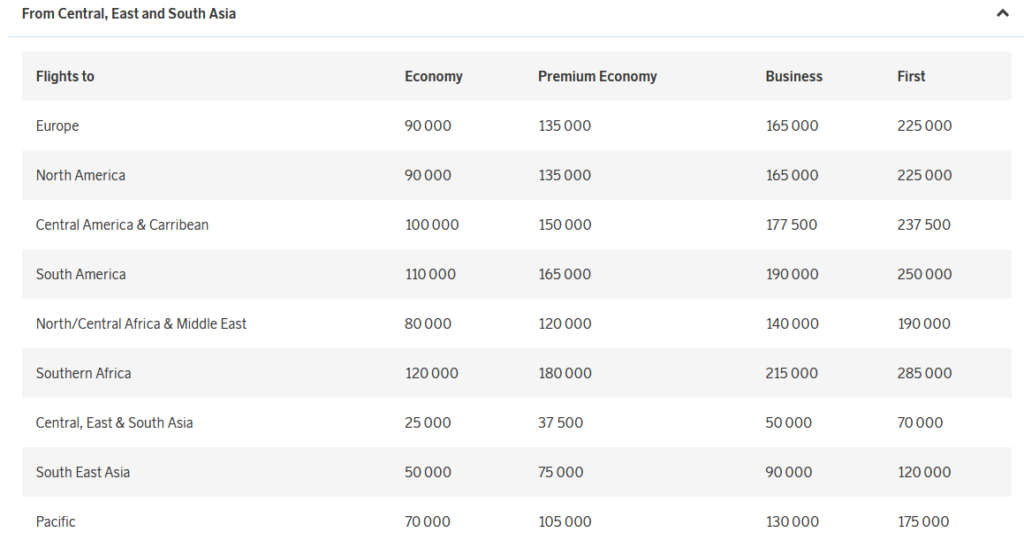Viewport: 1024px width, 540px height.
Task: Click the South East Asia row label
Action: (83, 472)
